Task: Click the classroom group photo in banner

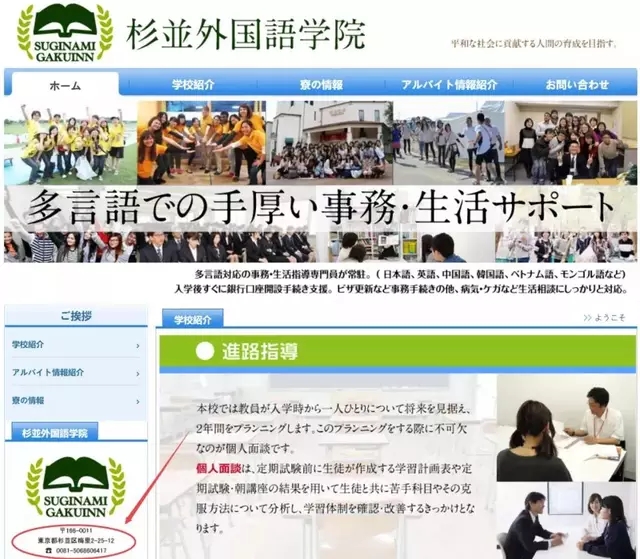Action: point(571,143)
